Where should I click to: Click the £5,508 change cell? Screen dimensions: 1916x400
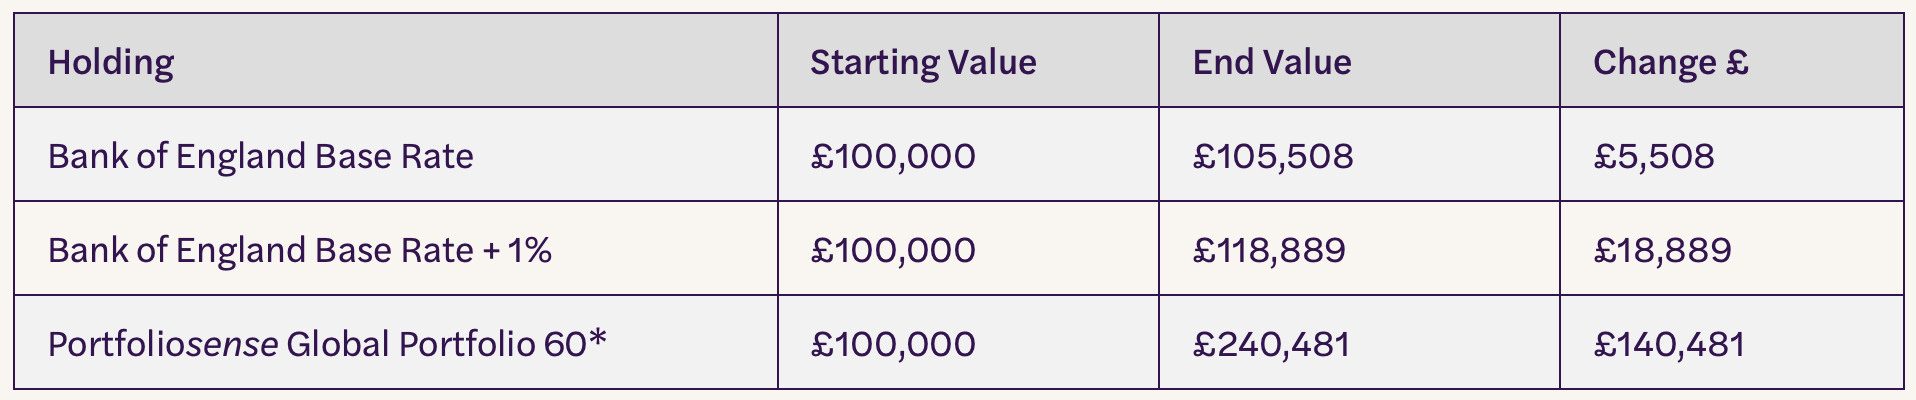point(1731,154)
